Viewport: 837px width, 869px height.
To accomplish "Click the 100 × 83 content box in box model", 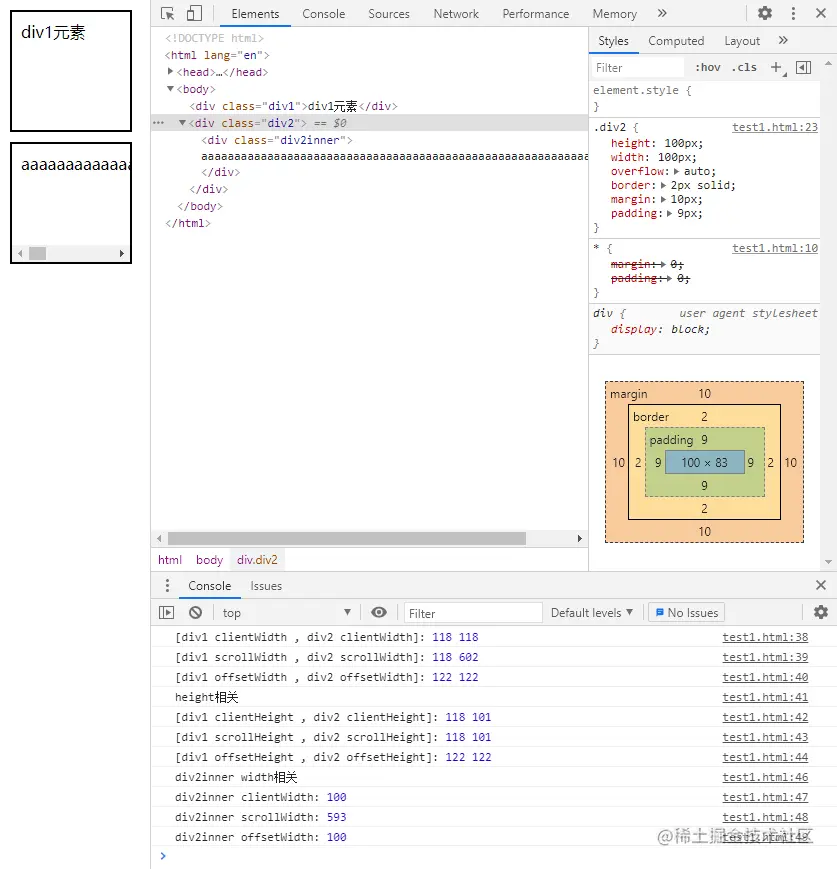I will 705,462.
